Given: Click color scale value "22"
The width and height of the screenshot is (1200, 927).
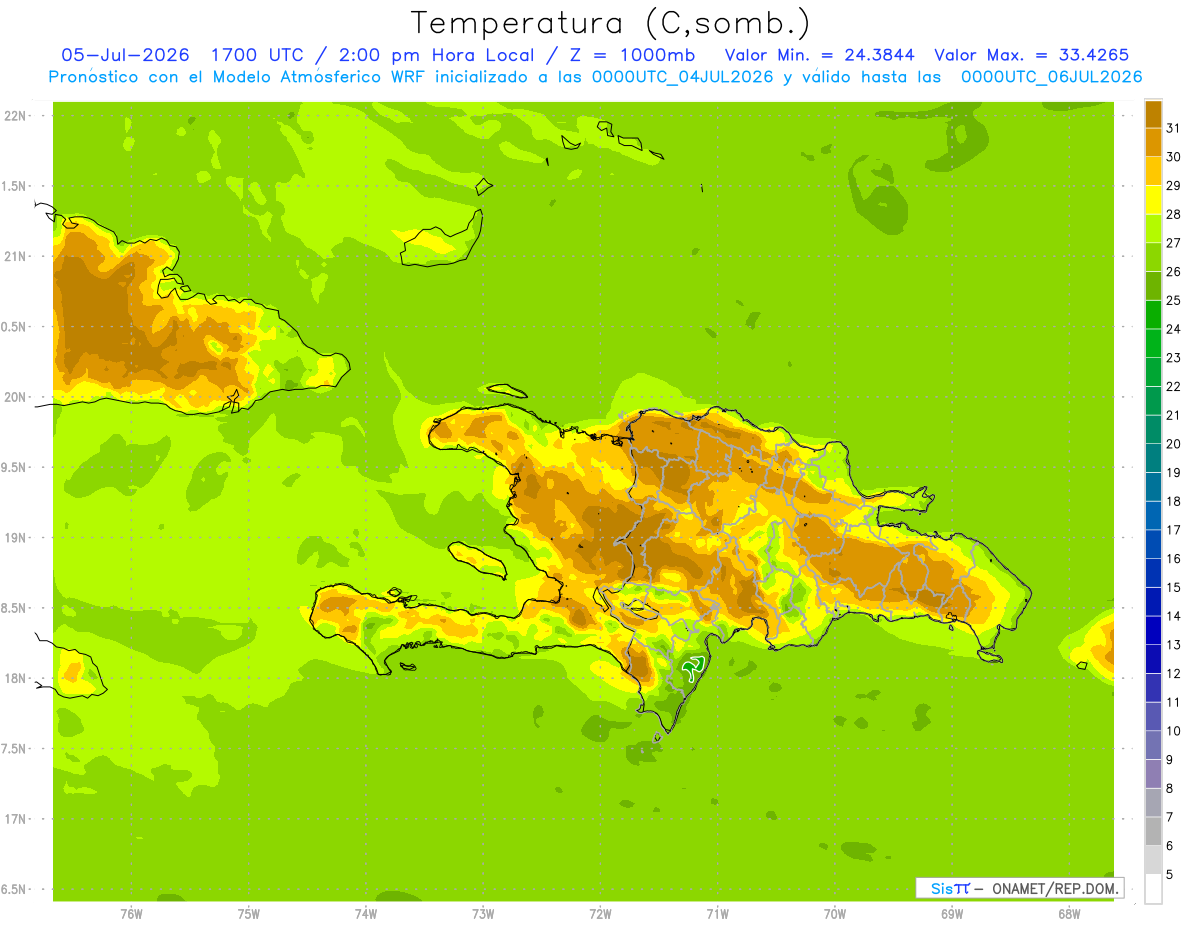Looking at the screenshot, I should pyautogui.click(x=1173, y=387).
